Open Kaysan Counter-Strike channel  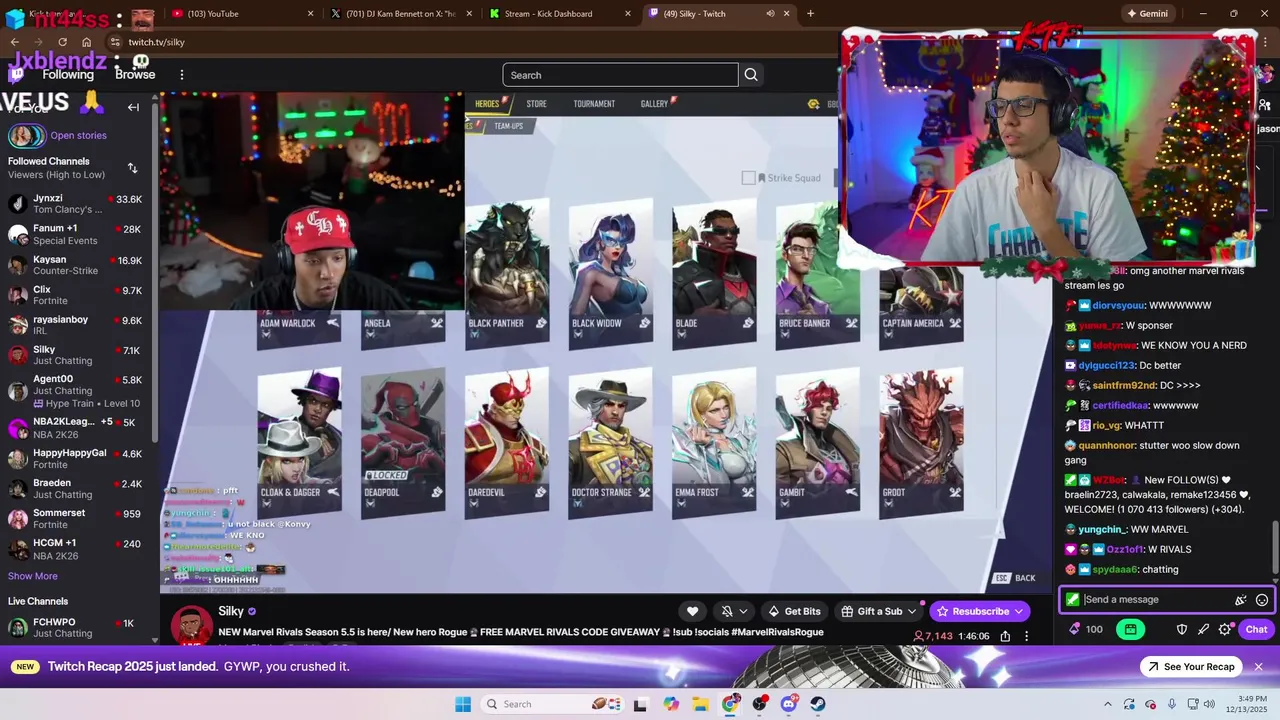tap(75, 265)
